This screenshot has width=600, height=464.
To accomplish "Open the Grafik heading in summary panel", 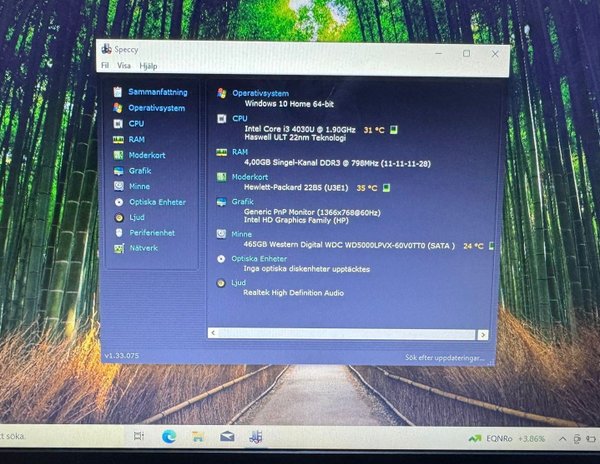I will [x=242, y=202].
